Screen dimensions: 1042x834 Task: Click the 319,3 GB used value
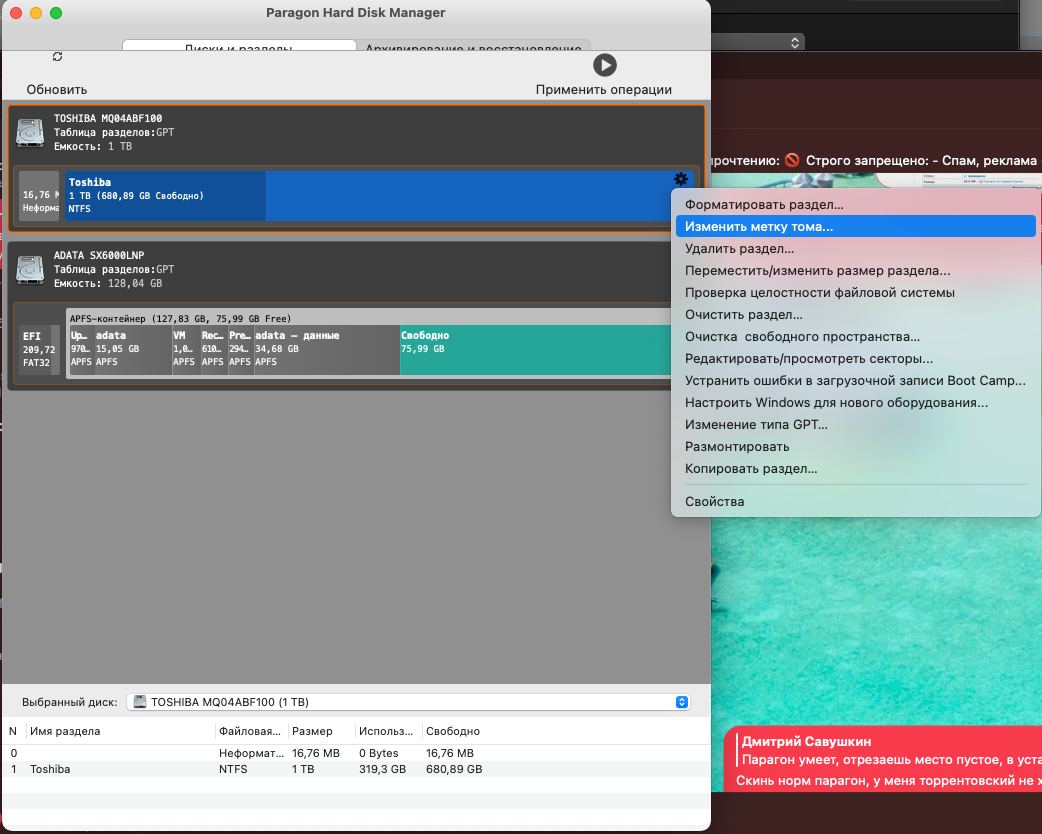[x=382, y=769]
